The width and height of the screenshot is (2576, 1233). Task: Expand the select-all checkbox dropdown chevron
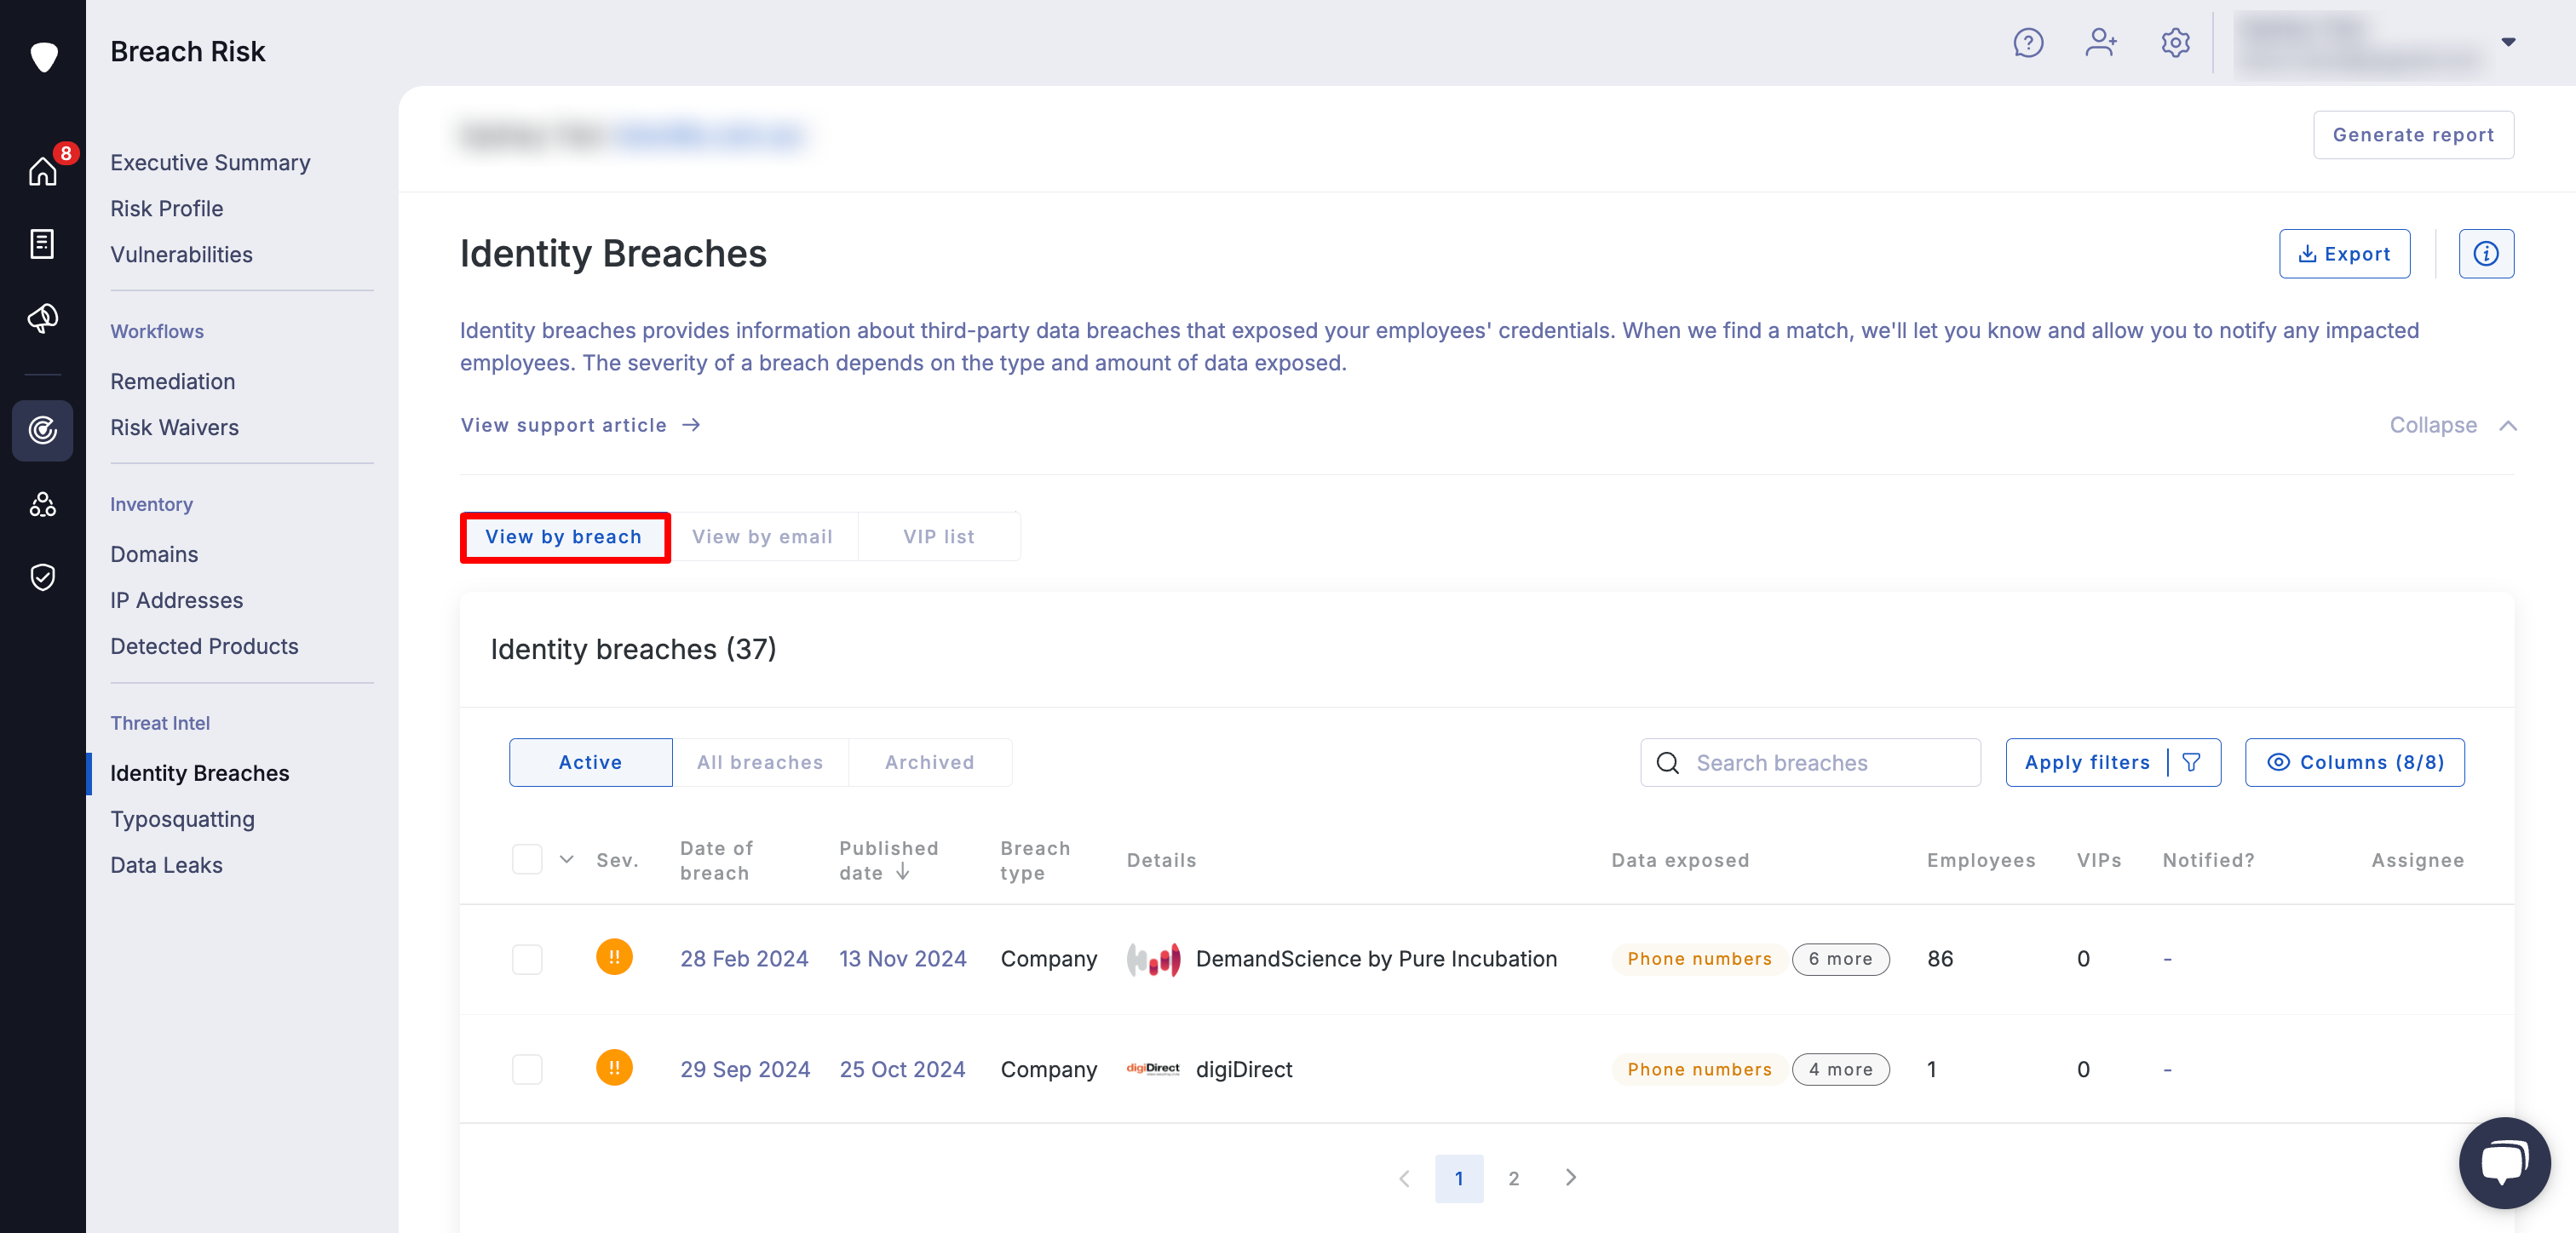[566, 859]
